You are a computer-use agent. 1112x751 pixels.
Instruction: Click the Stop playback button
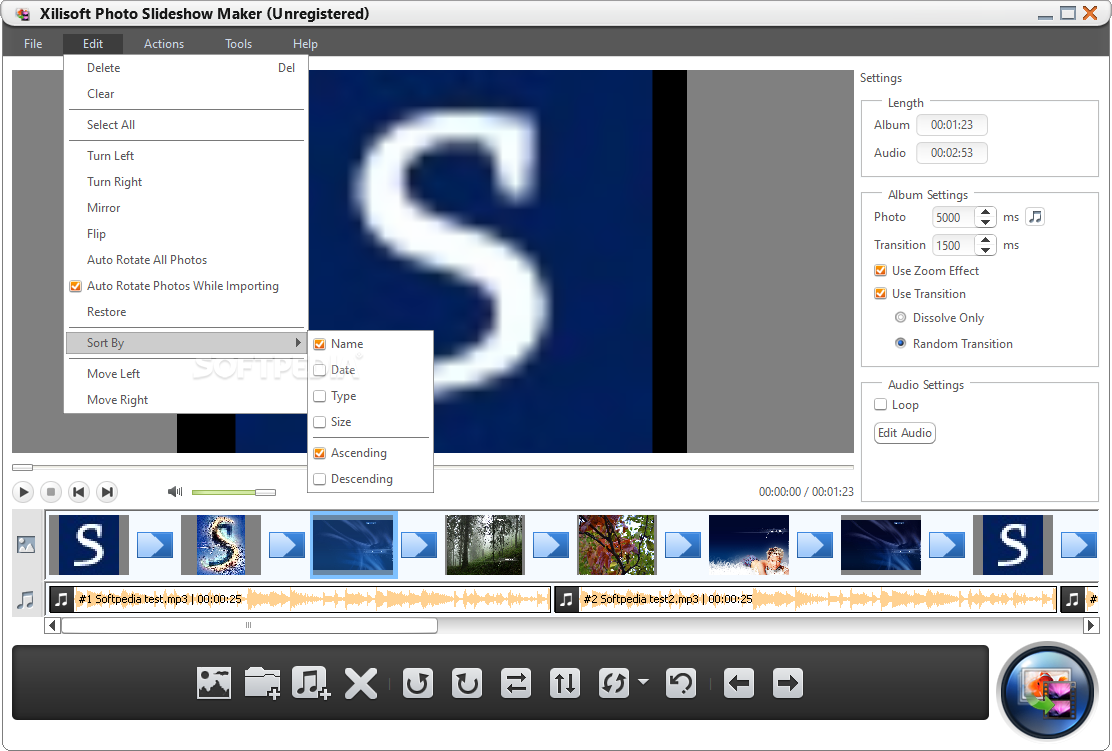pyautogui.click(x=51, y=491)
